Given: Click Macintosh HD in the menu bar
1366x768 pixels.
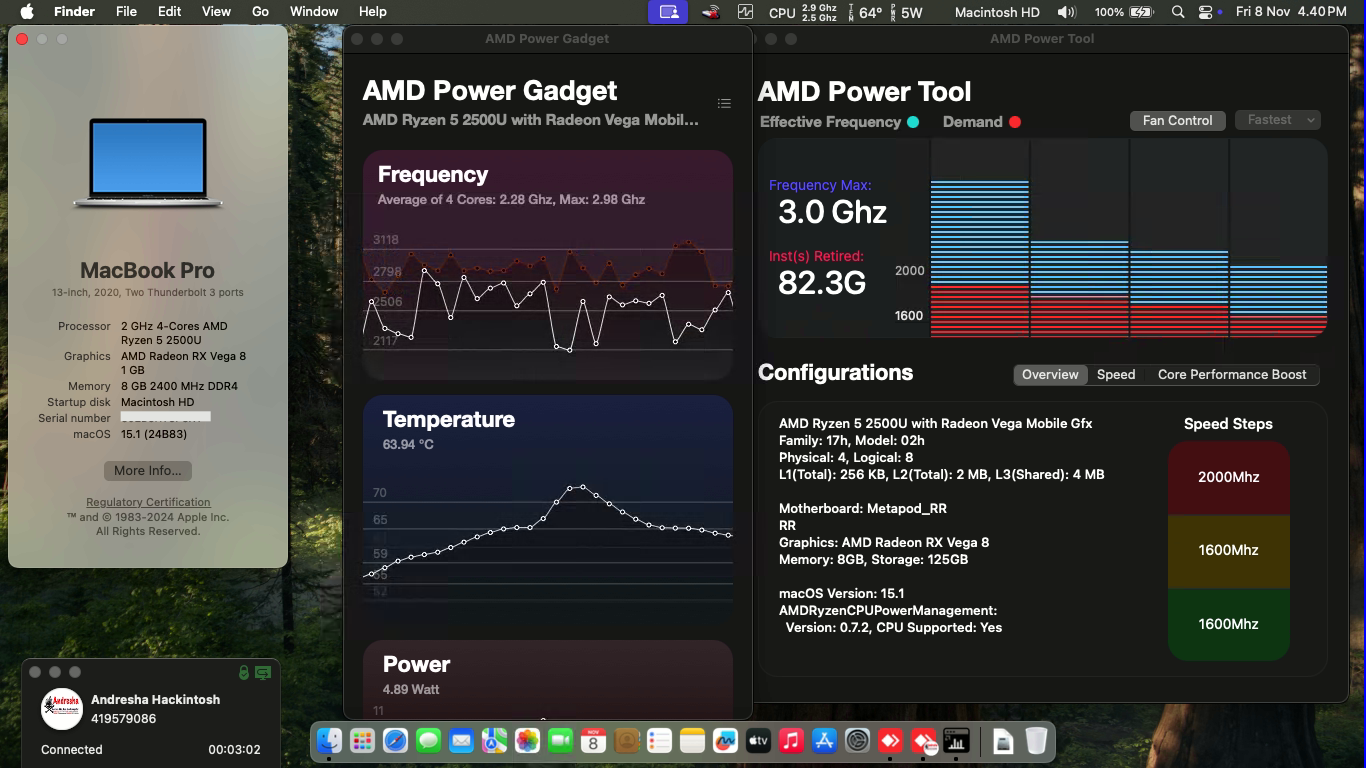Looking at the screenshot, I should [997, 12].
